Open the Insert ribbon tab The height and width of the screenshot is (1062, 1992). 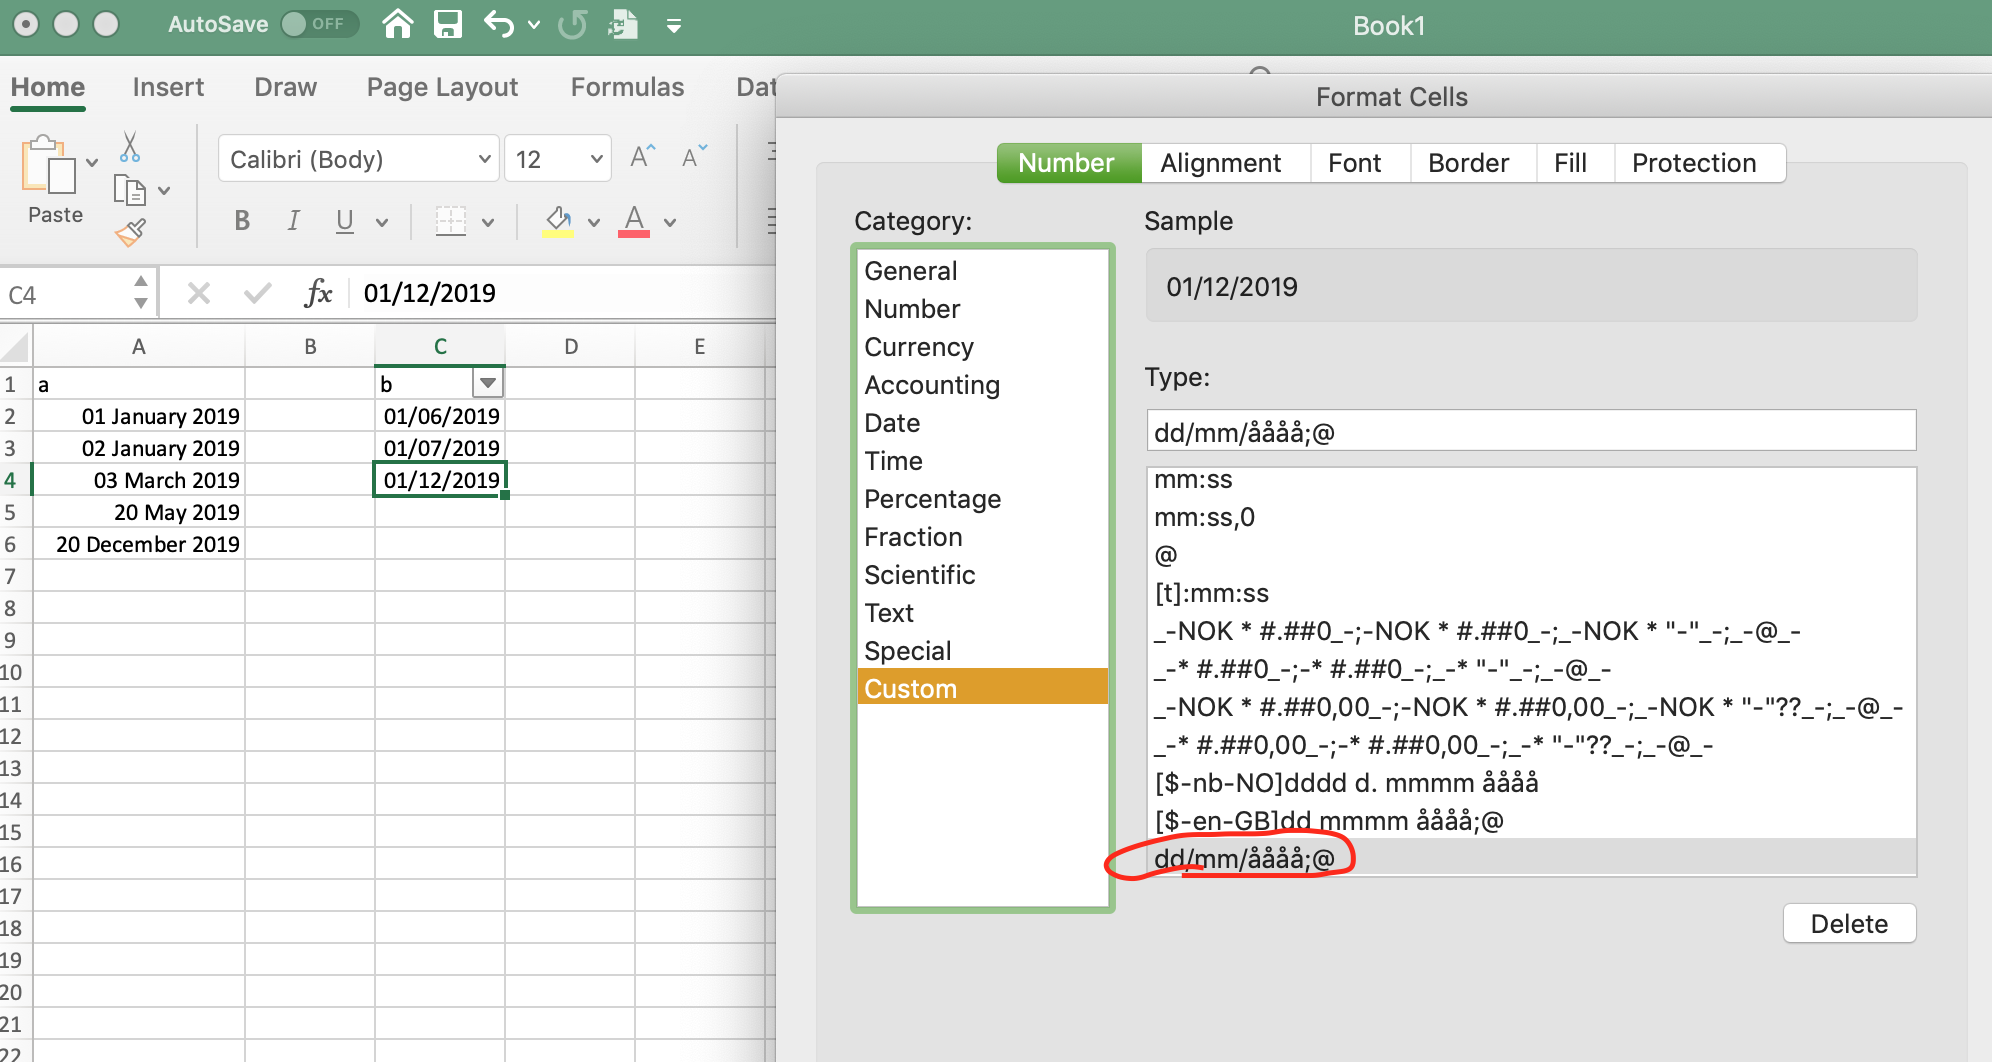pyautogui.click(x=168, y=87)
